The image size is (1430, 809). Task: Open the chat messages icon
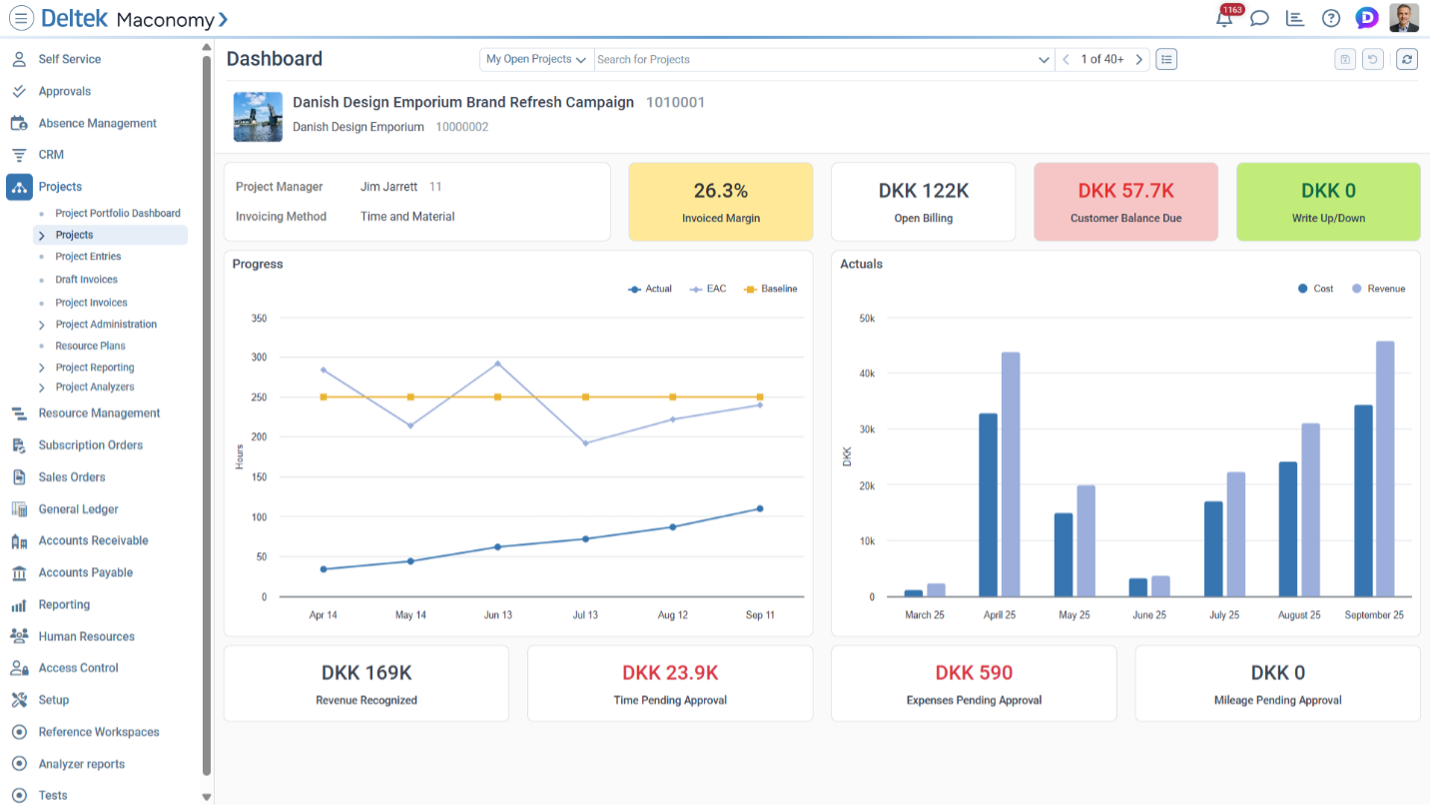1260,18
